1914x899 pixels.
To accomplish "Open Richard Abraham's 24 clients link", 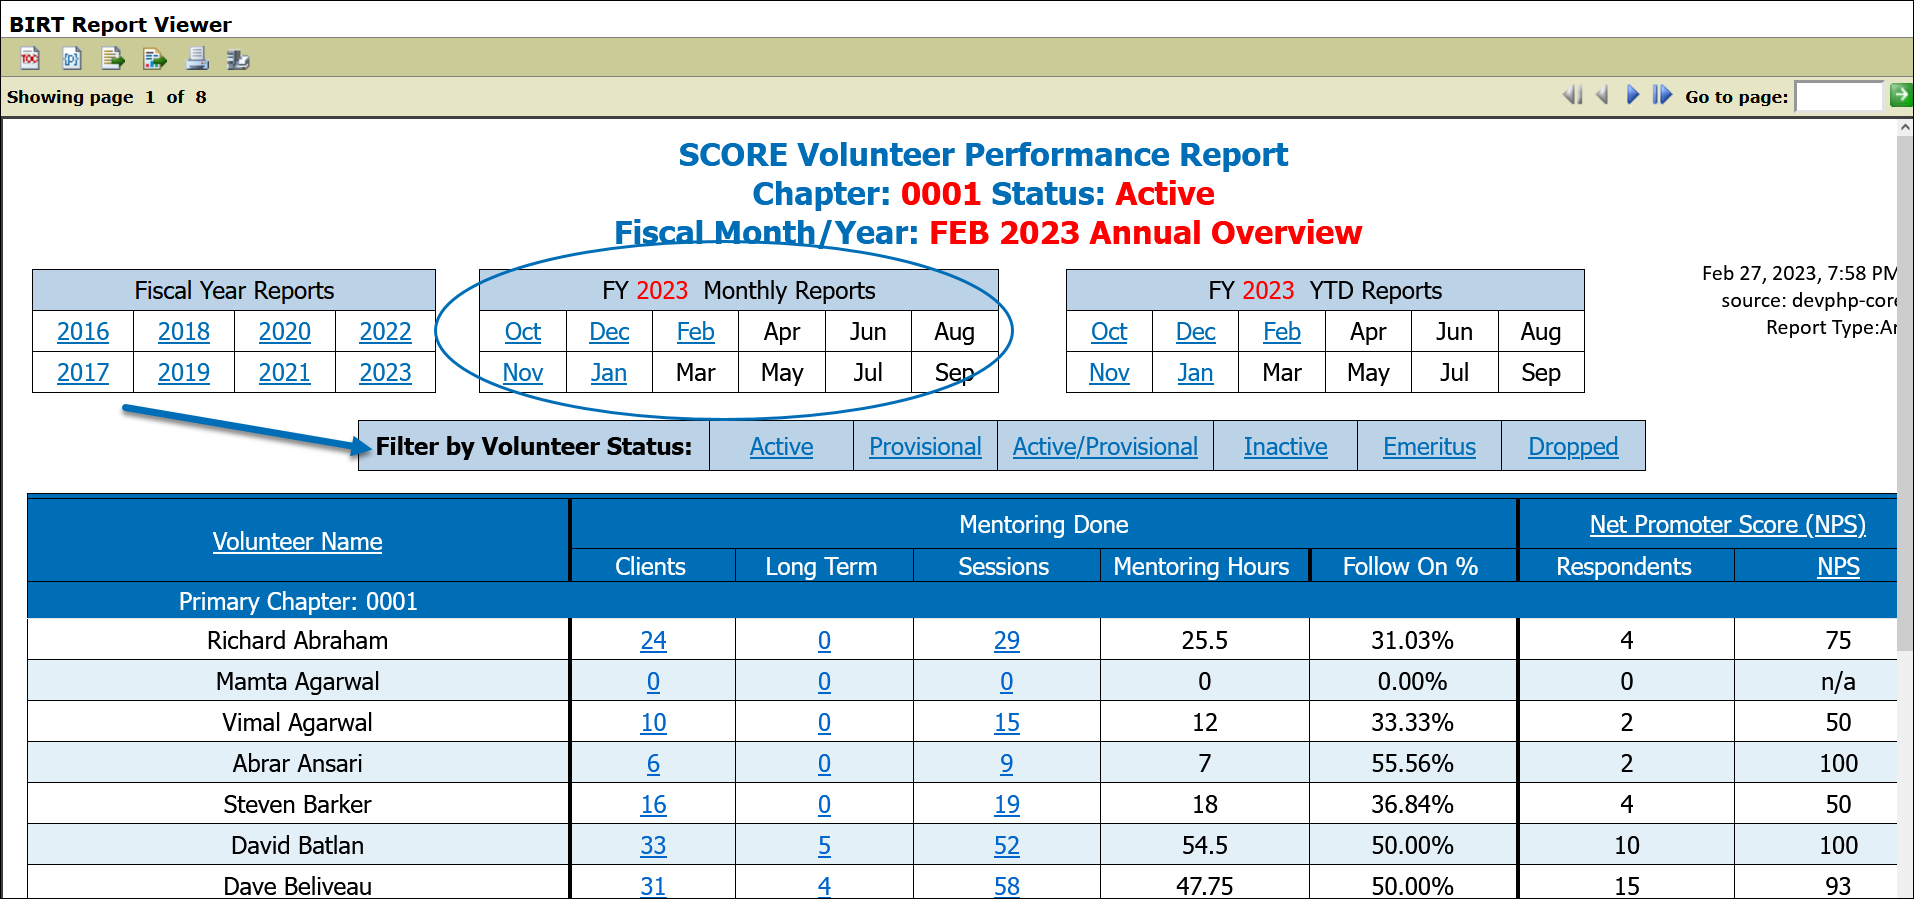I will click(x=653, y=641).
